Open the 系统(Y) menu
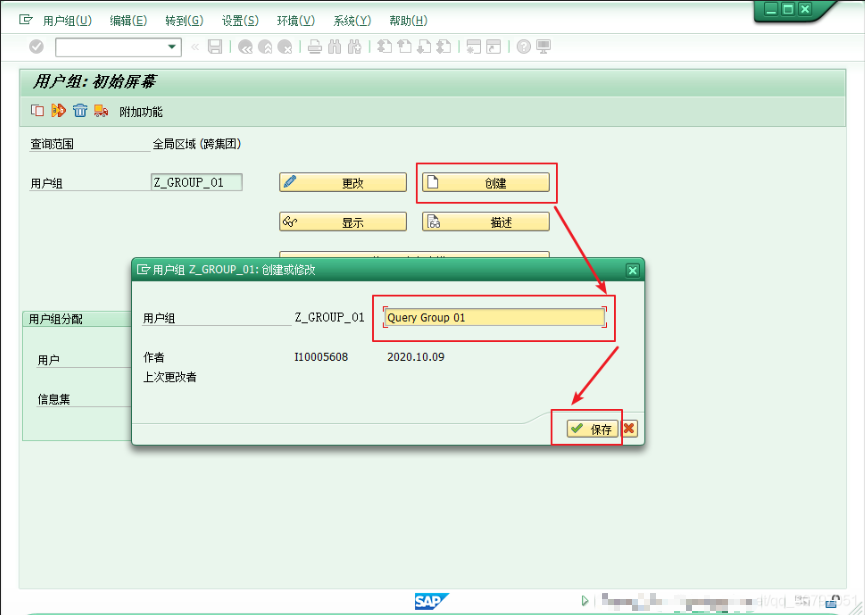This screenshot has height=615, width=865. [x=352, y=20]
